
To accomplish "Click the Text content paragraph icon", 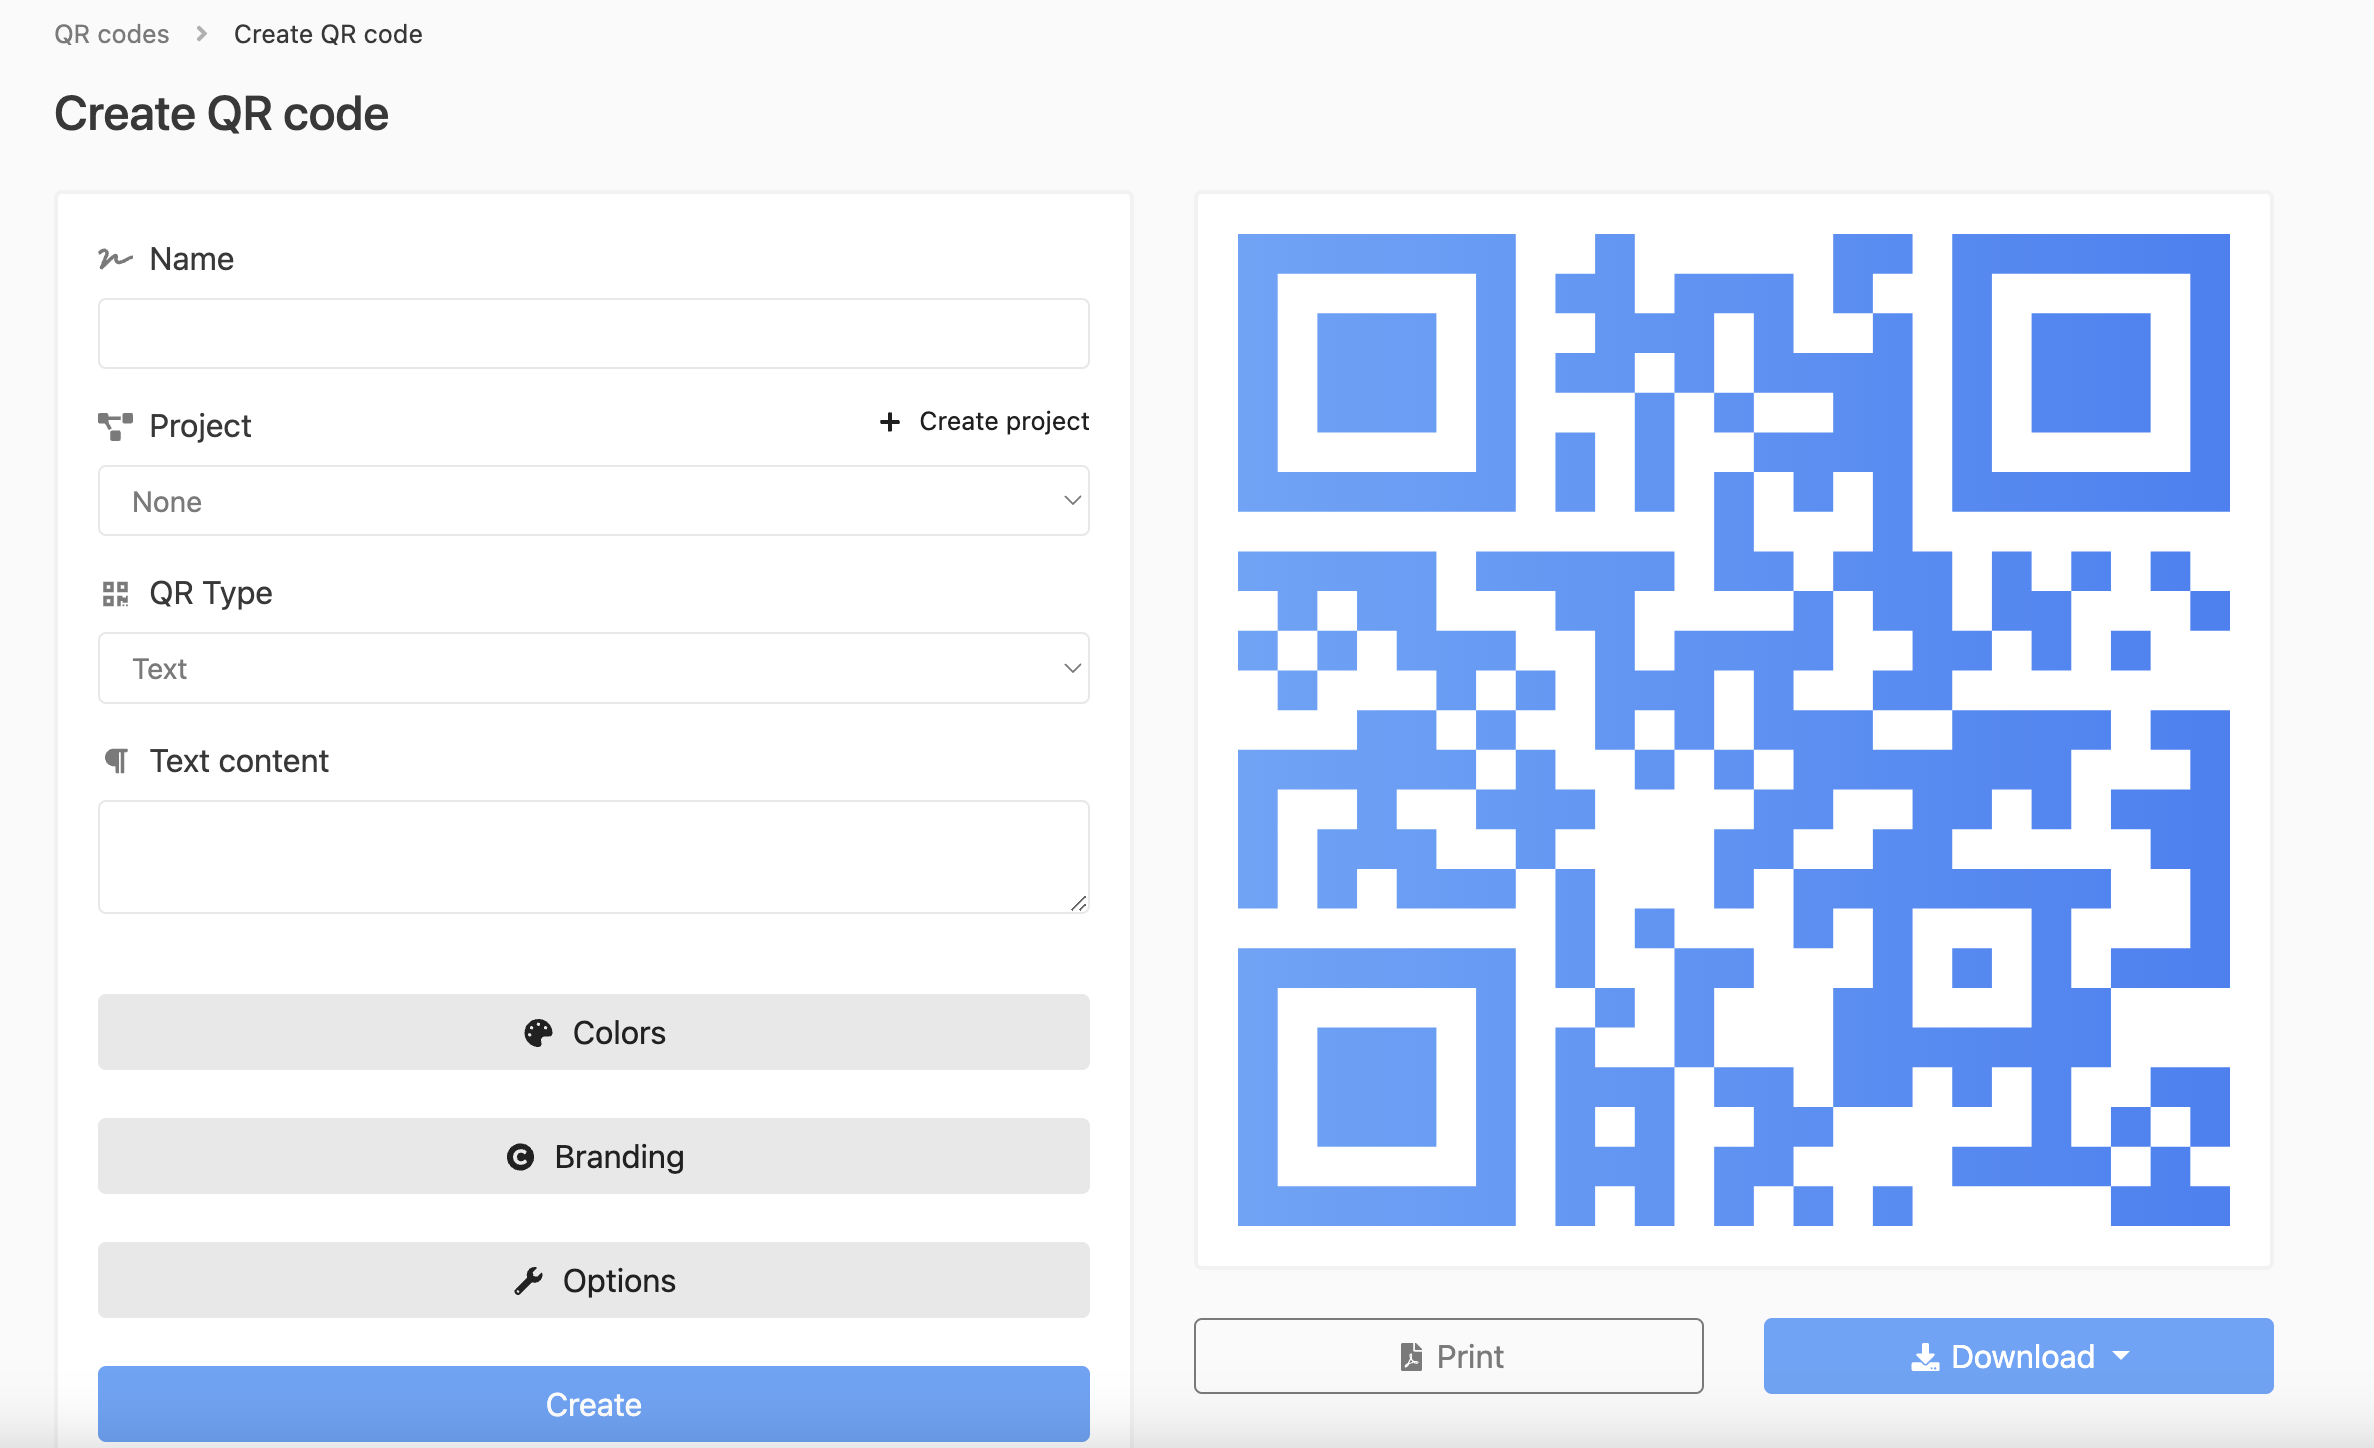I will pos(114,761).
